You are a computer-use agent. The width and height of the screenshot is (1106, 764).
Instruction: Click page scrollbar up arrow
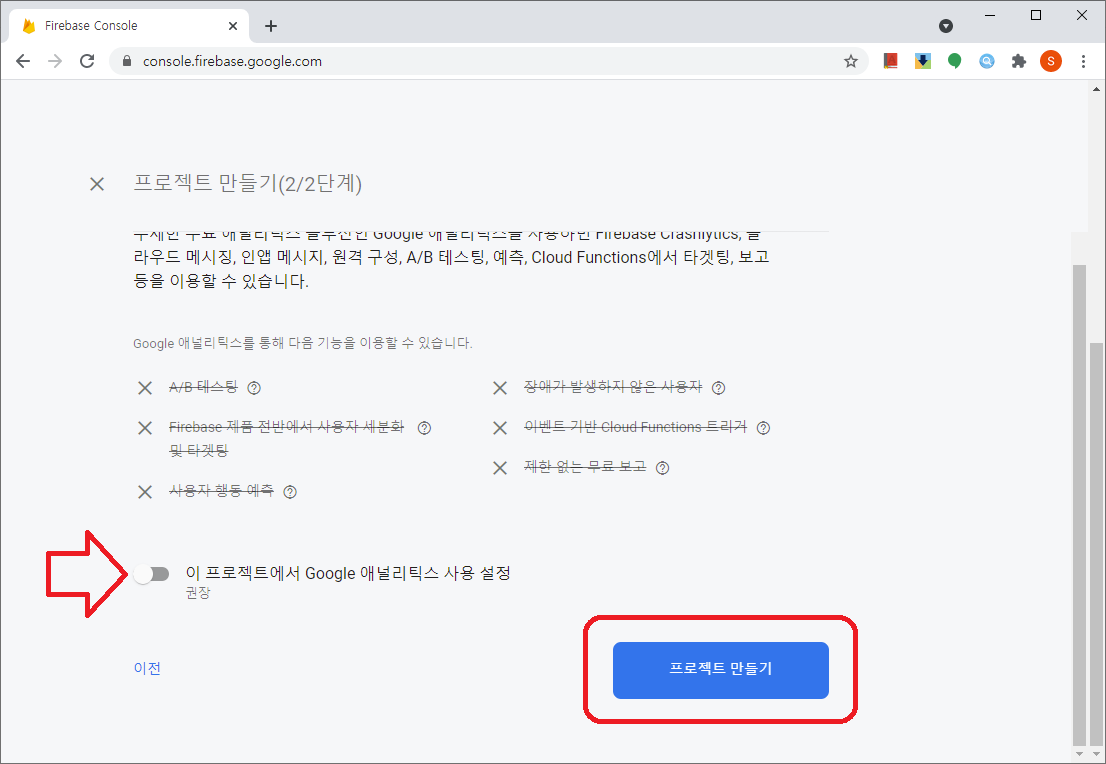[1096, 90]
